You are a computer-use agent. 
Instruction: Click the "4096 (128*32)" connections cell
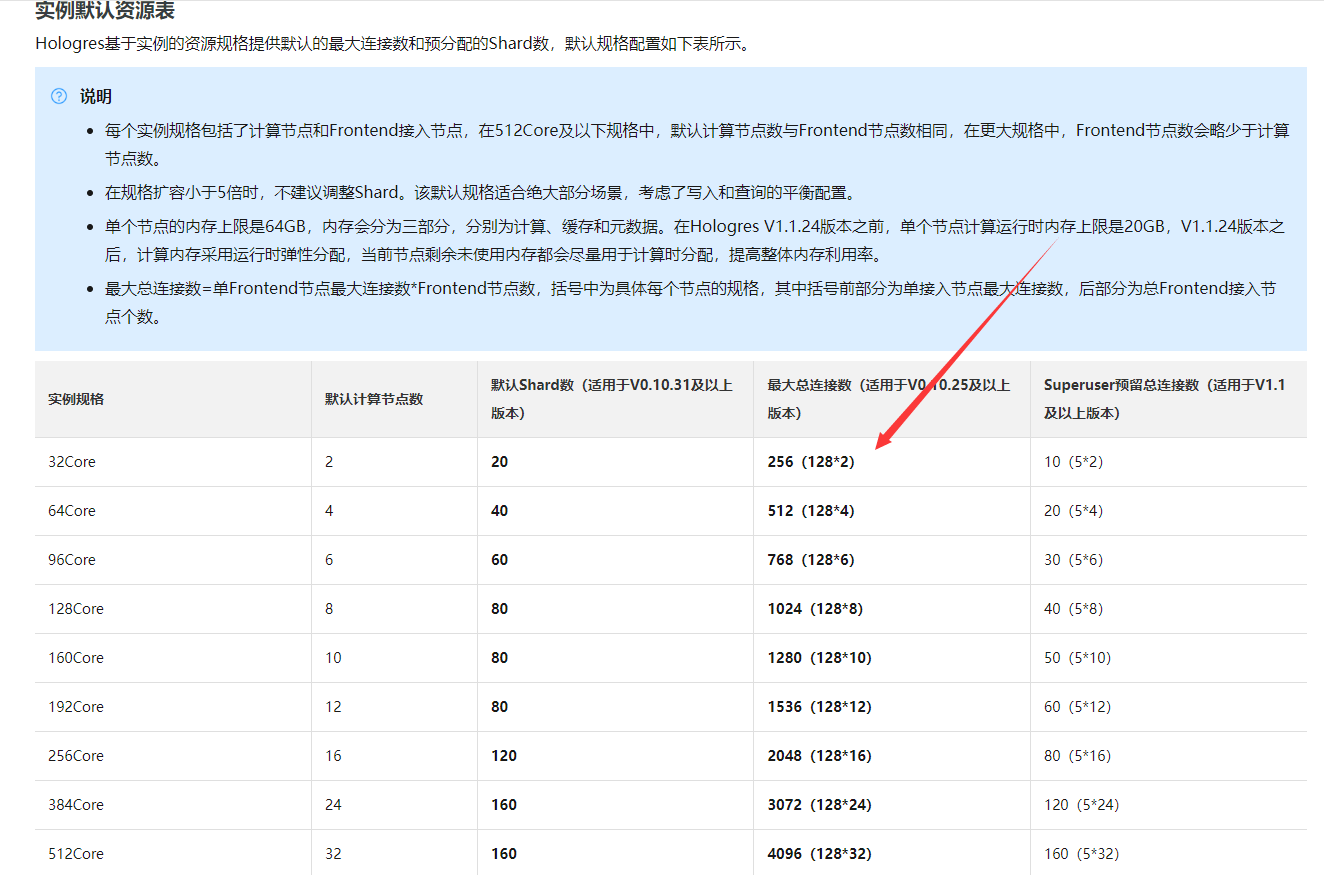(820, 854)
